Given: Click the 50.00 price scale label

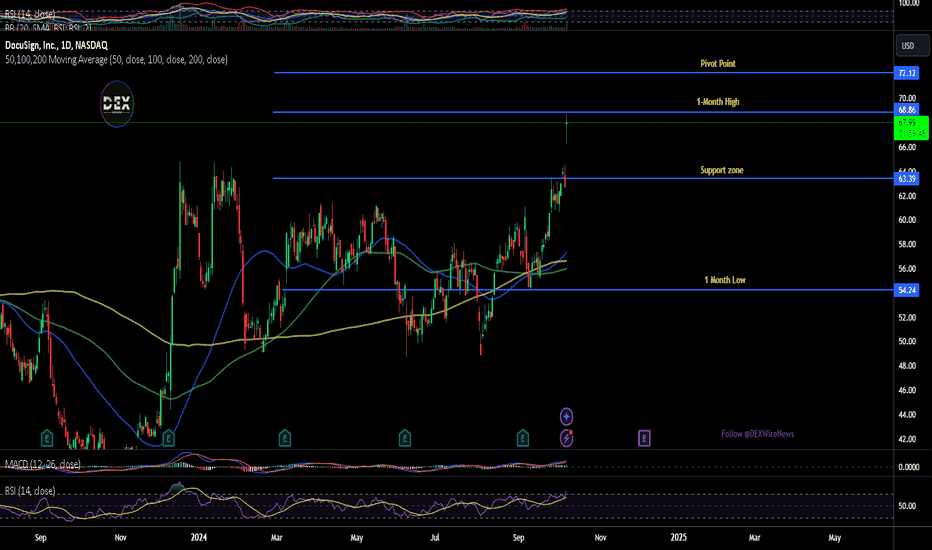Looking at the screenshot, I should (907, 341).
